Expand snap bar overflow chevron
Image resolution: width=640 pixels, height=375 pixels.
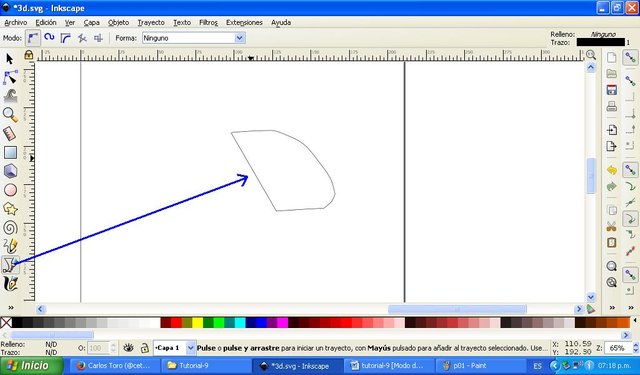point(631,308)
